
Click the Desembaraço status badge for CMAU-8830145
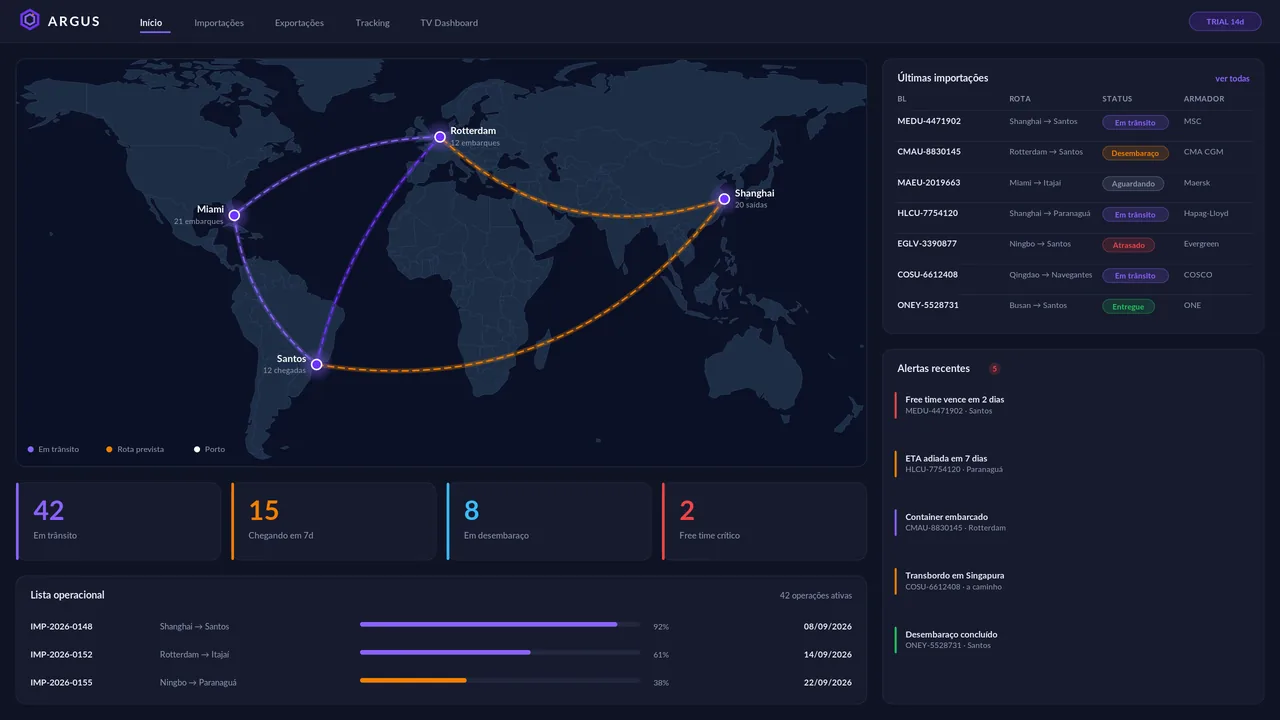pos(1135,153)
